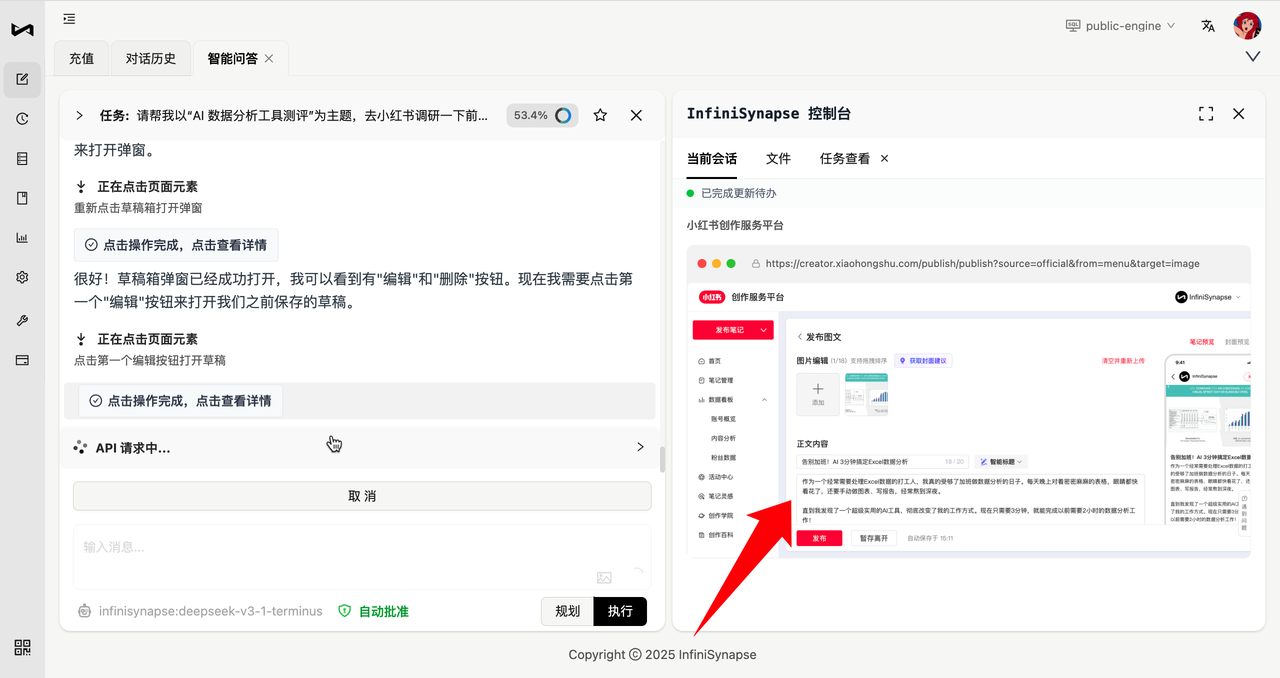The width and height of the screenshot is (1280, 678).
Task: Close the InfiniSynapse console panel
Action: (1239, 114)
